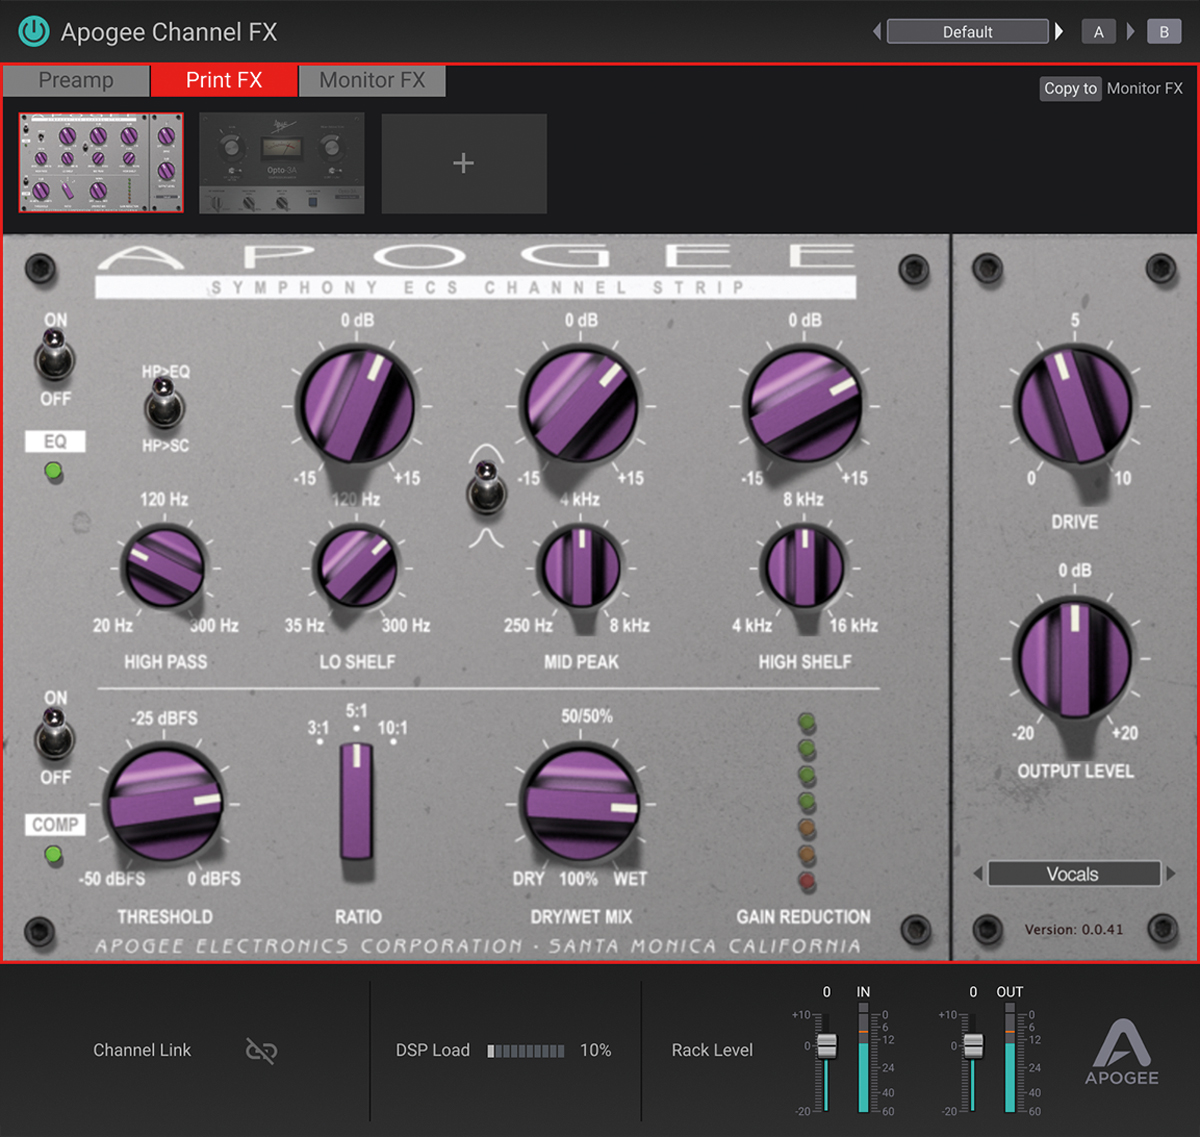
Task: Open the Vocals preset selector
Action: click(1073, 874)
